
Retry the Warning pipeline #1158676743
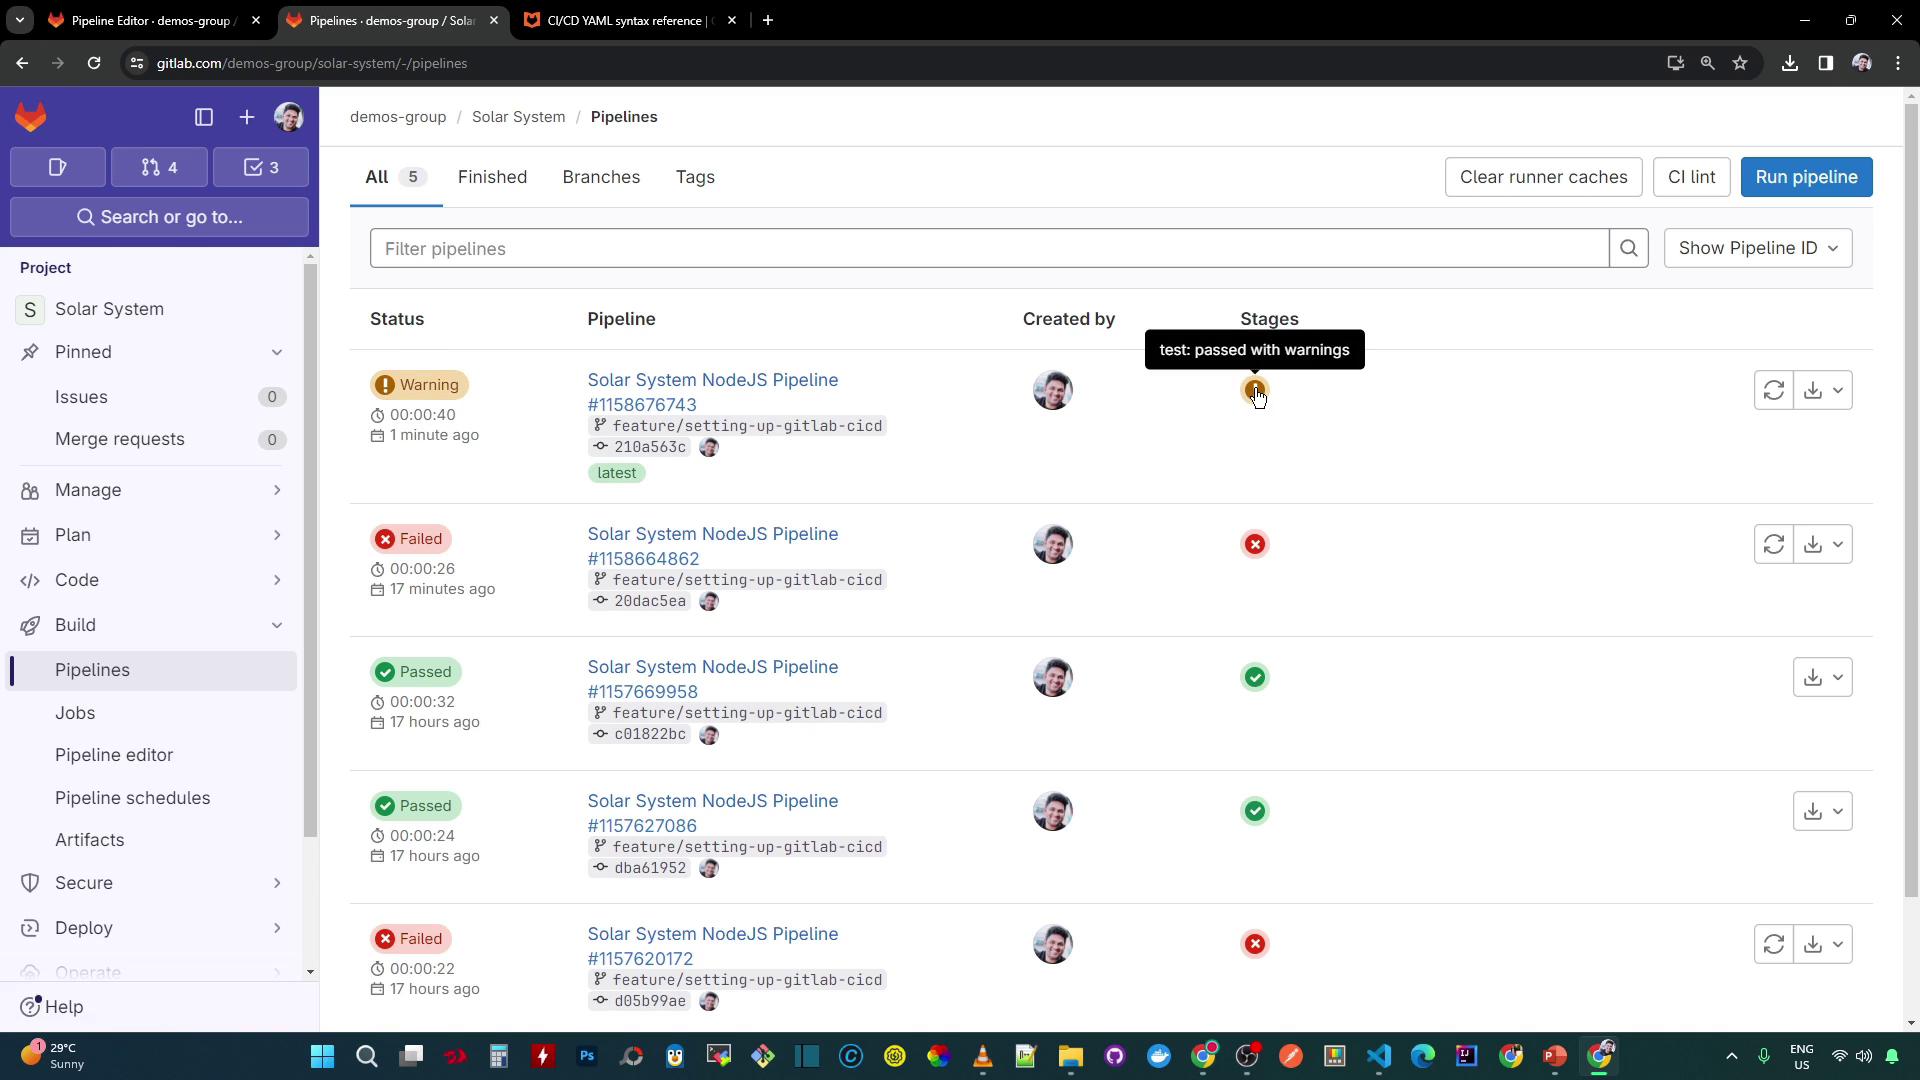pyautogui.click(x=1773, y=390)
